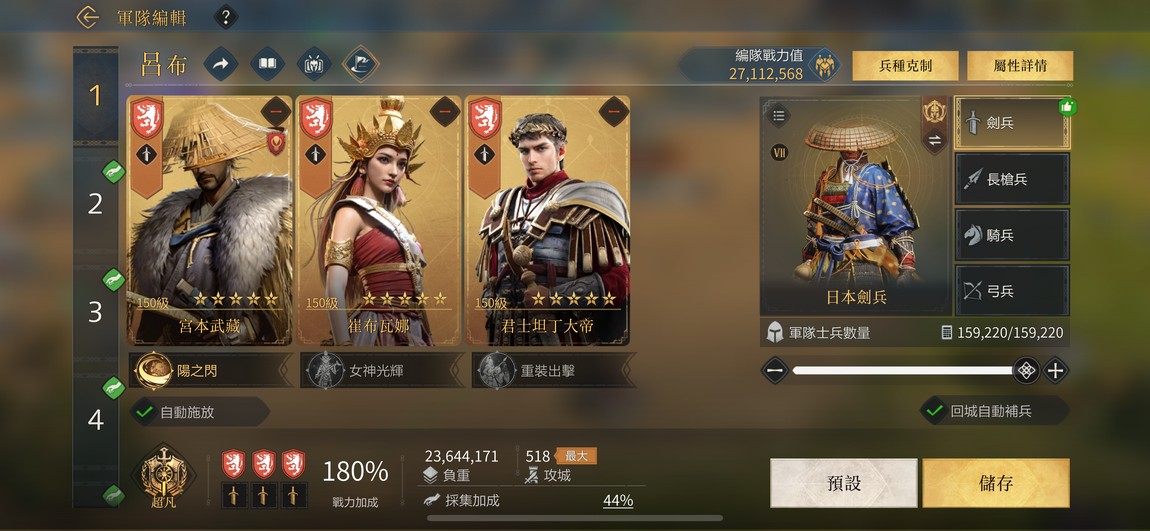This screenshot has height=531, width=1150.
Task: Open the question mark help icon
Action: point(225,17)
